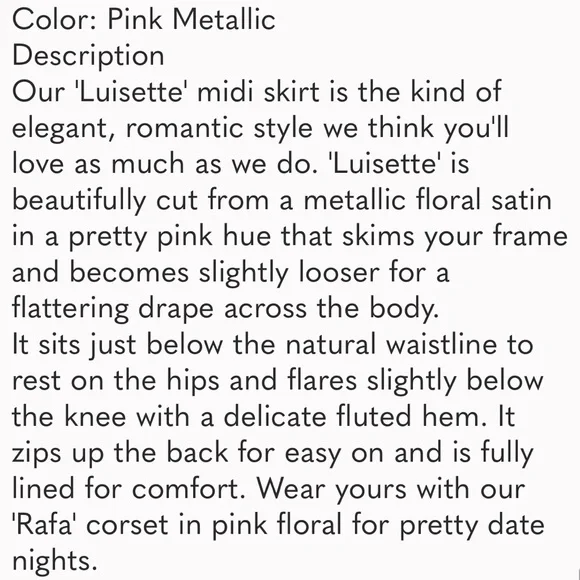The image size is (580, 580).
Task: Click the words 'lined for comfort'
Action: pos(125,489)
